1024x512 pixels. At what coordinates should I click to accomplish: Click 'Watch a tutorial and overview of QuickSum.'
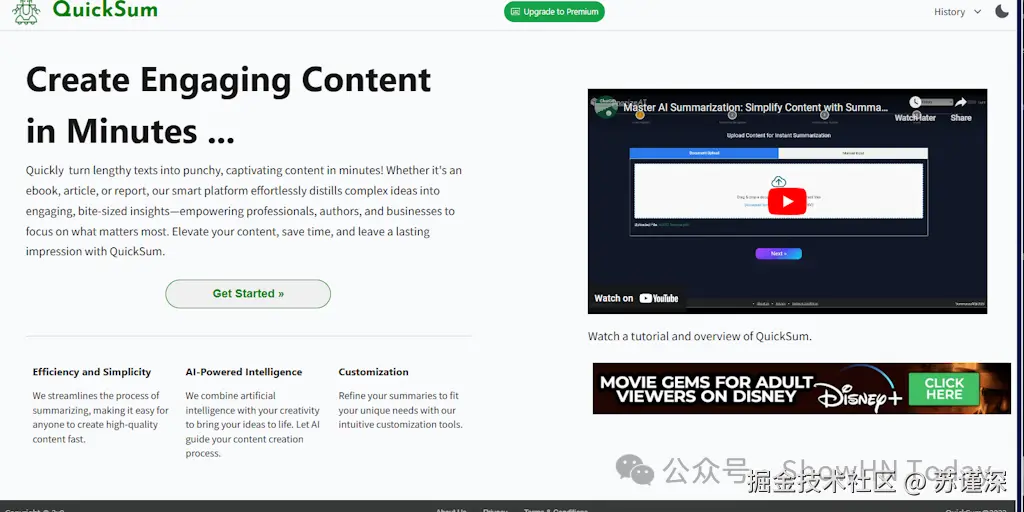pyautogui.click(x=699, y=337)
